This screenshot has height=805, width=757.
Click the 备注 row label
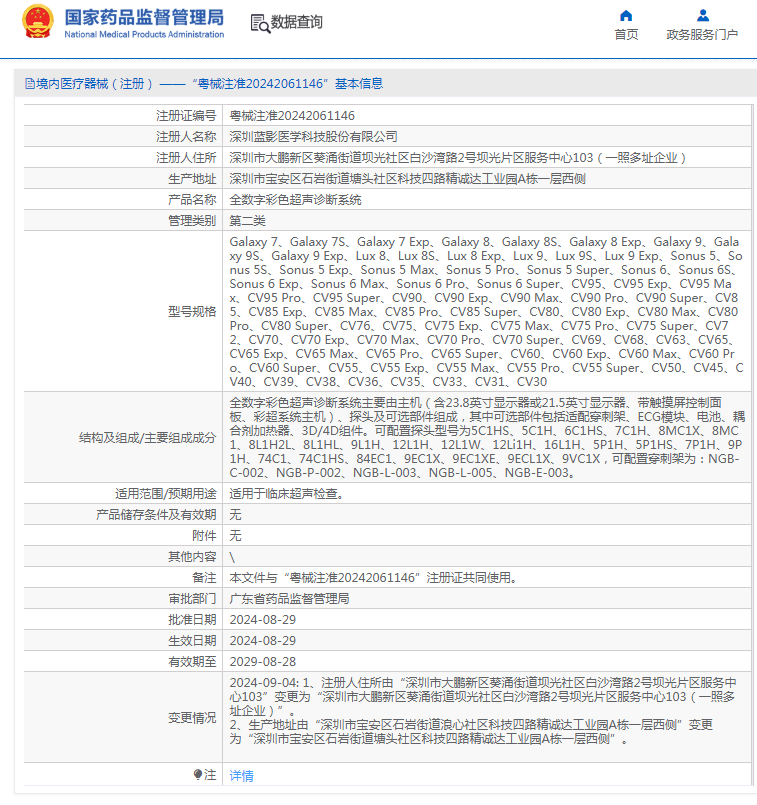(204, 578)
